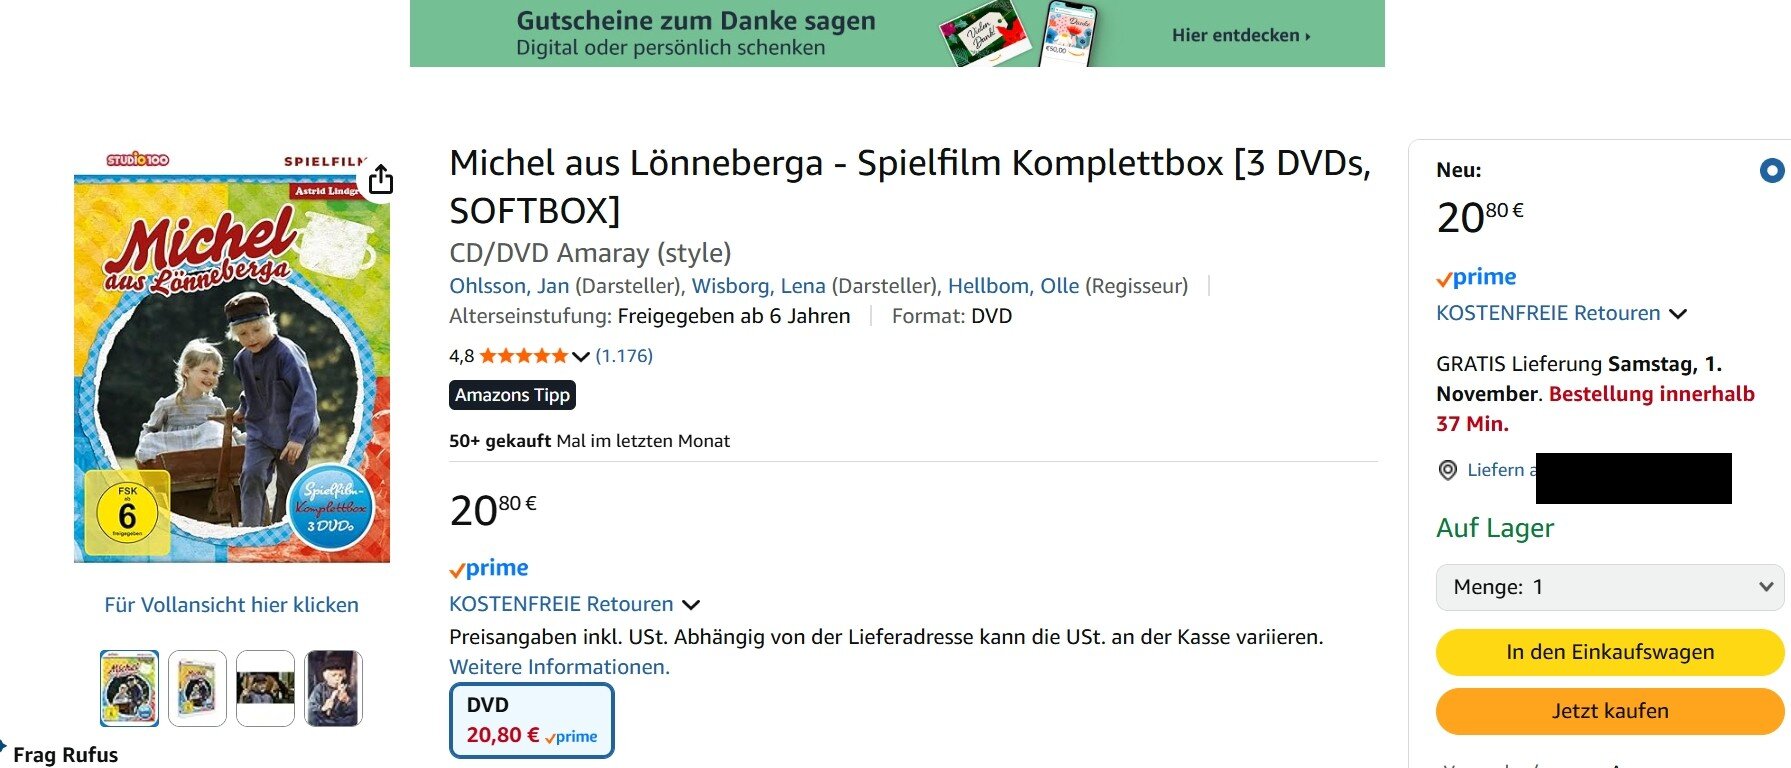The width and height of the screenshot is (1791, 768).
Task: Expand the rating breakdown chevron
Action: [581, 357]
